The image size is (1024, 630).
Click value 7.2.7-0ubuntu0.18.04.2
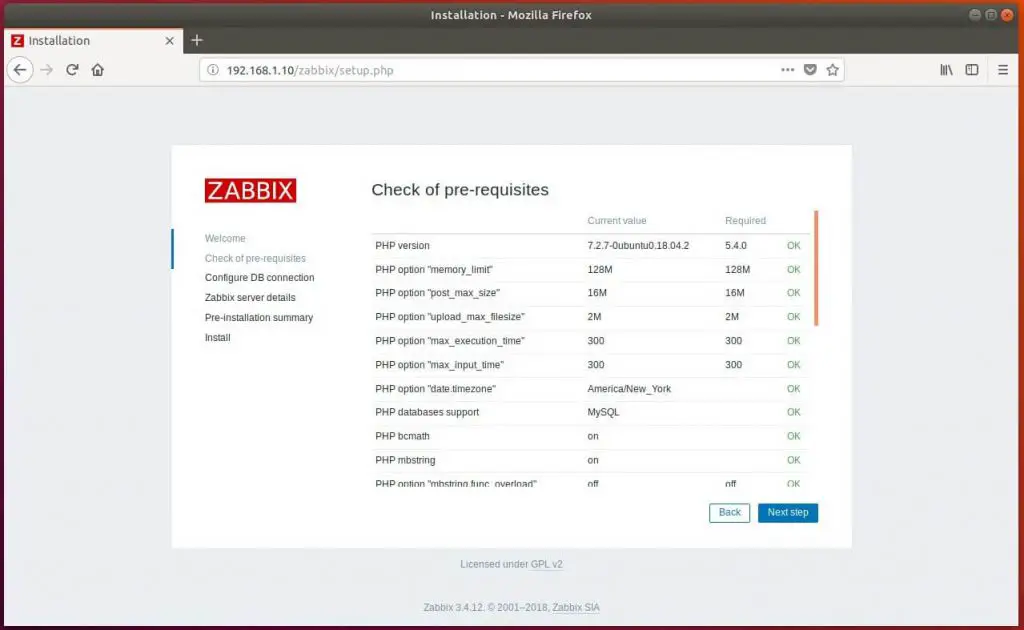tap(638, 245)
